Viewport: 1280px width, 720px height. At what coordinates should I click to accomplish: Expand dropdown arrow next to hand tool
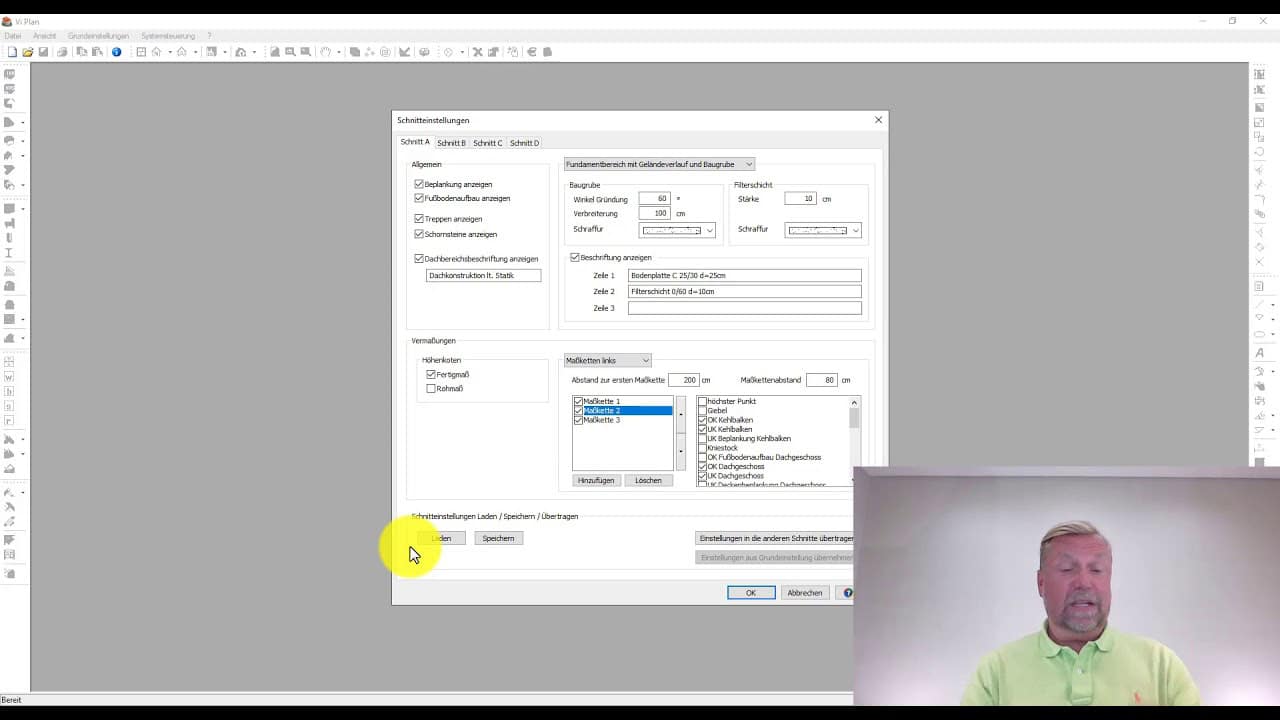tap(339, 52)
